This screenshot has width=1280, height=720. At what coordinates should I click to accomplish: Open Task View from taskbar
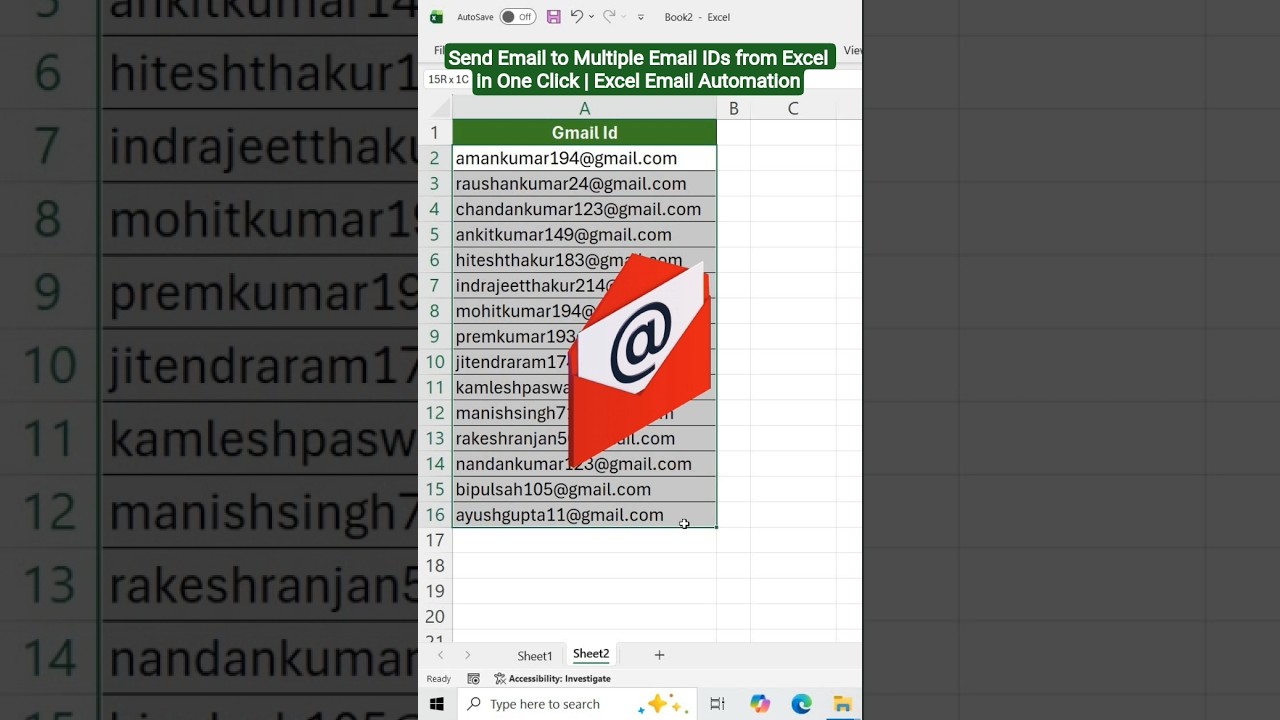717,704
